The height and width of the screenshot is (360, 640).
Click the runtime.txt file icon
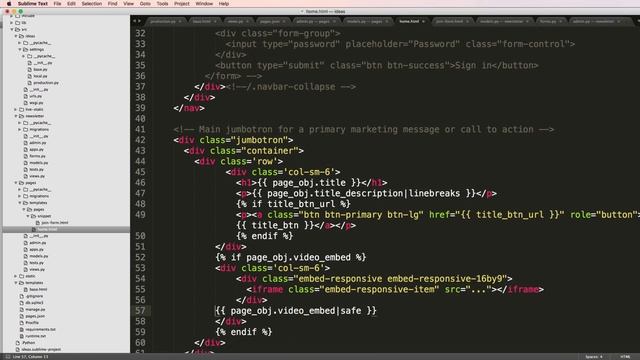(22, 336)
